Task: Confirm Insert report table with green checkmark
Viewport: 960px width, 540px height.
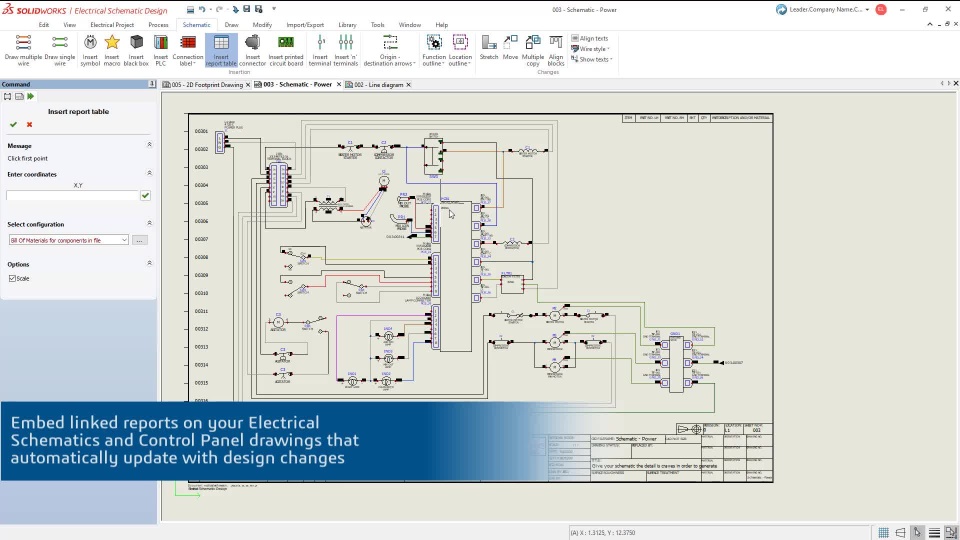Action: click(x=13, y=124)
